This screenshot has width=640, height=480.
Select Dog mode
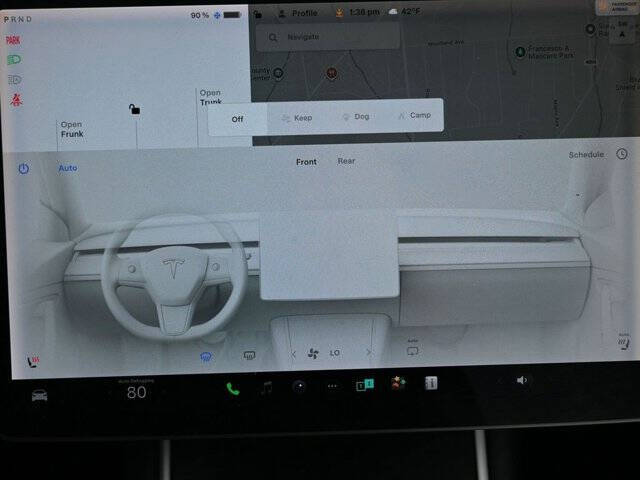pos(356,117)
